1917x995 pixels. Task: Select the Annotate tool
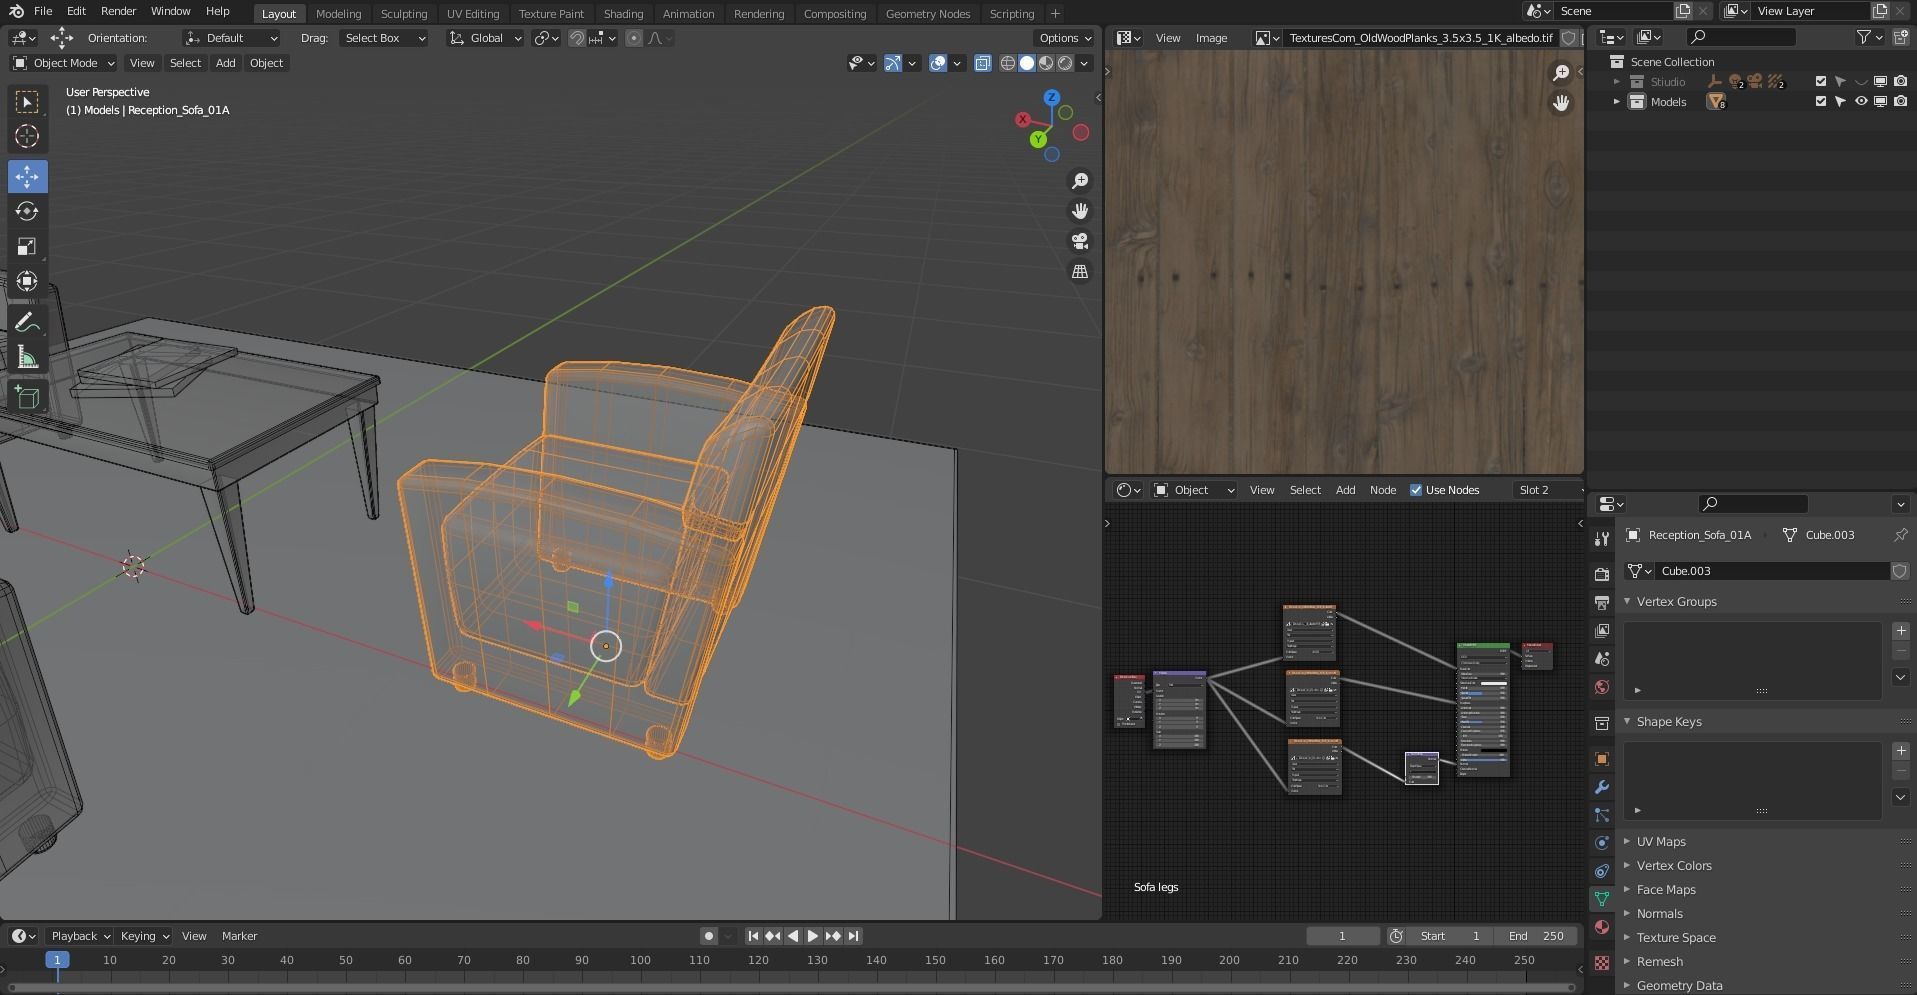[27, 322]
